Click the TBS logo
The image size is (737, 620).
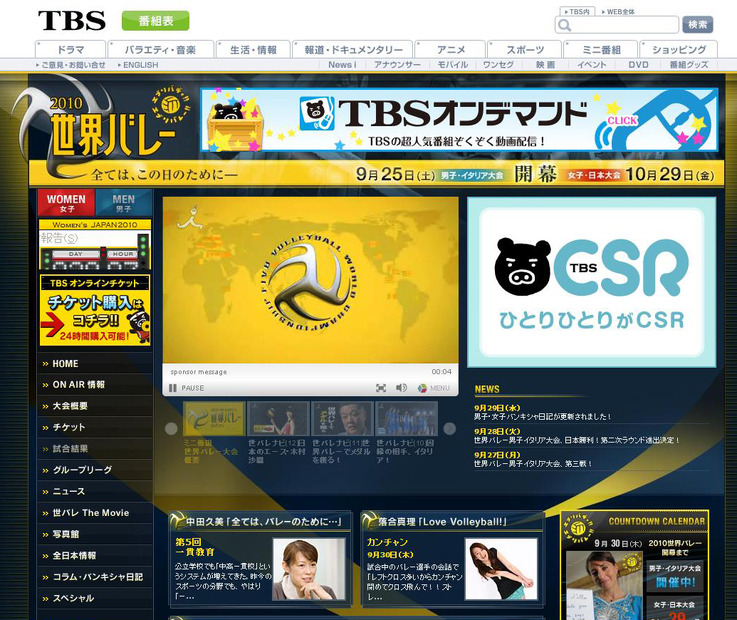72,21
